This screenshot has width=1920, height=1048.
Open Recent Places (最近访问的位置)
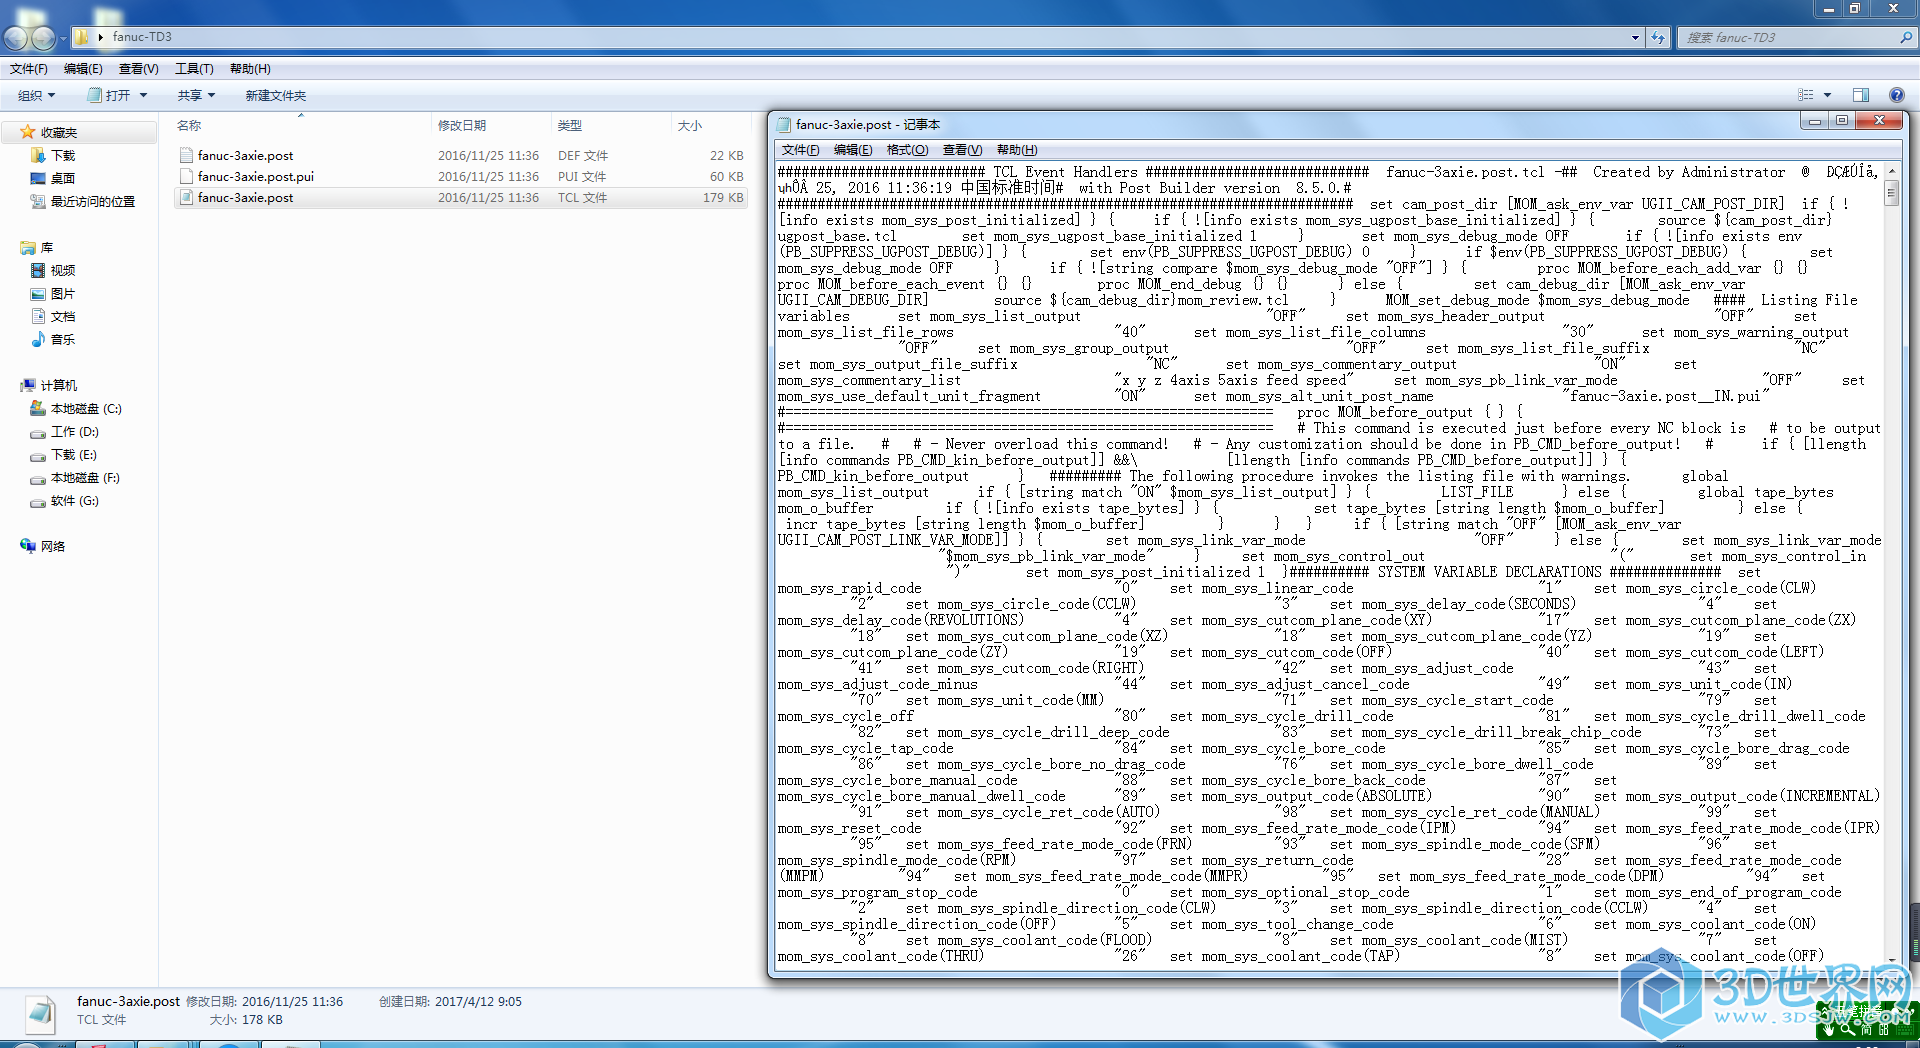click(x=92, y=201)
